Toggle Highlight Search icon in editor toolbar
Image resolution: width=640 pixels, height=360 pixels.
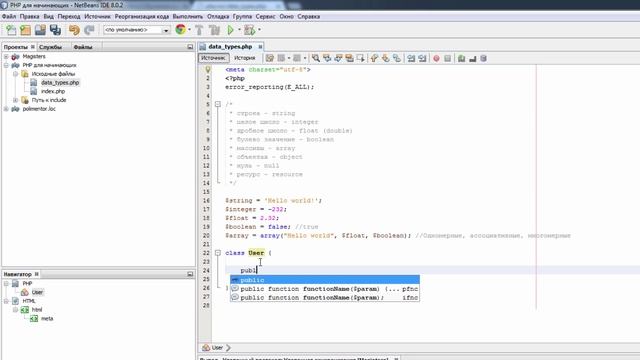349,58
